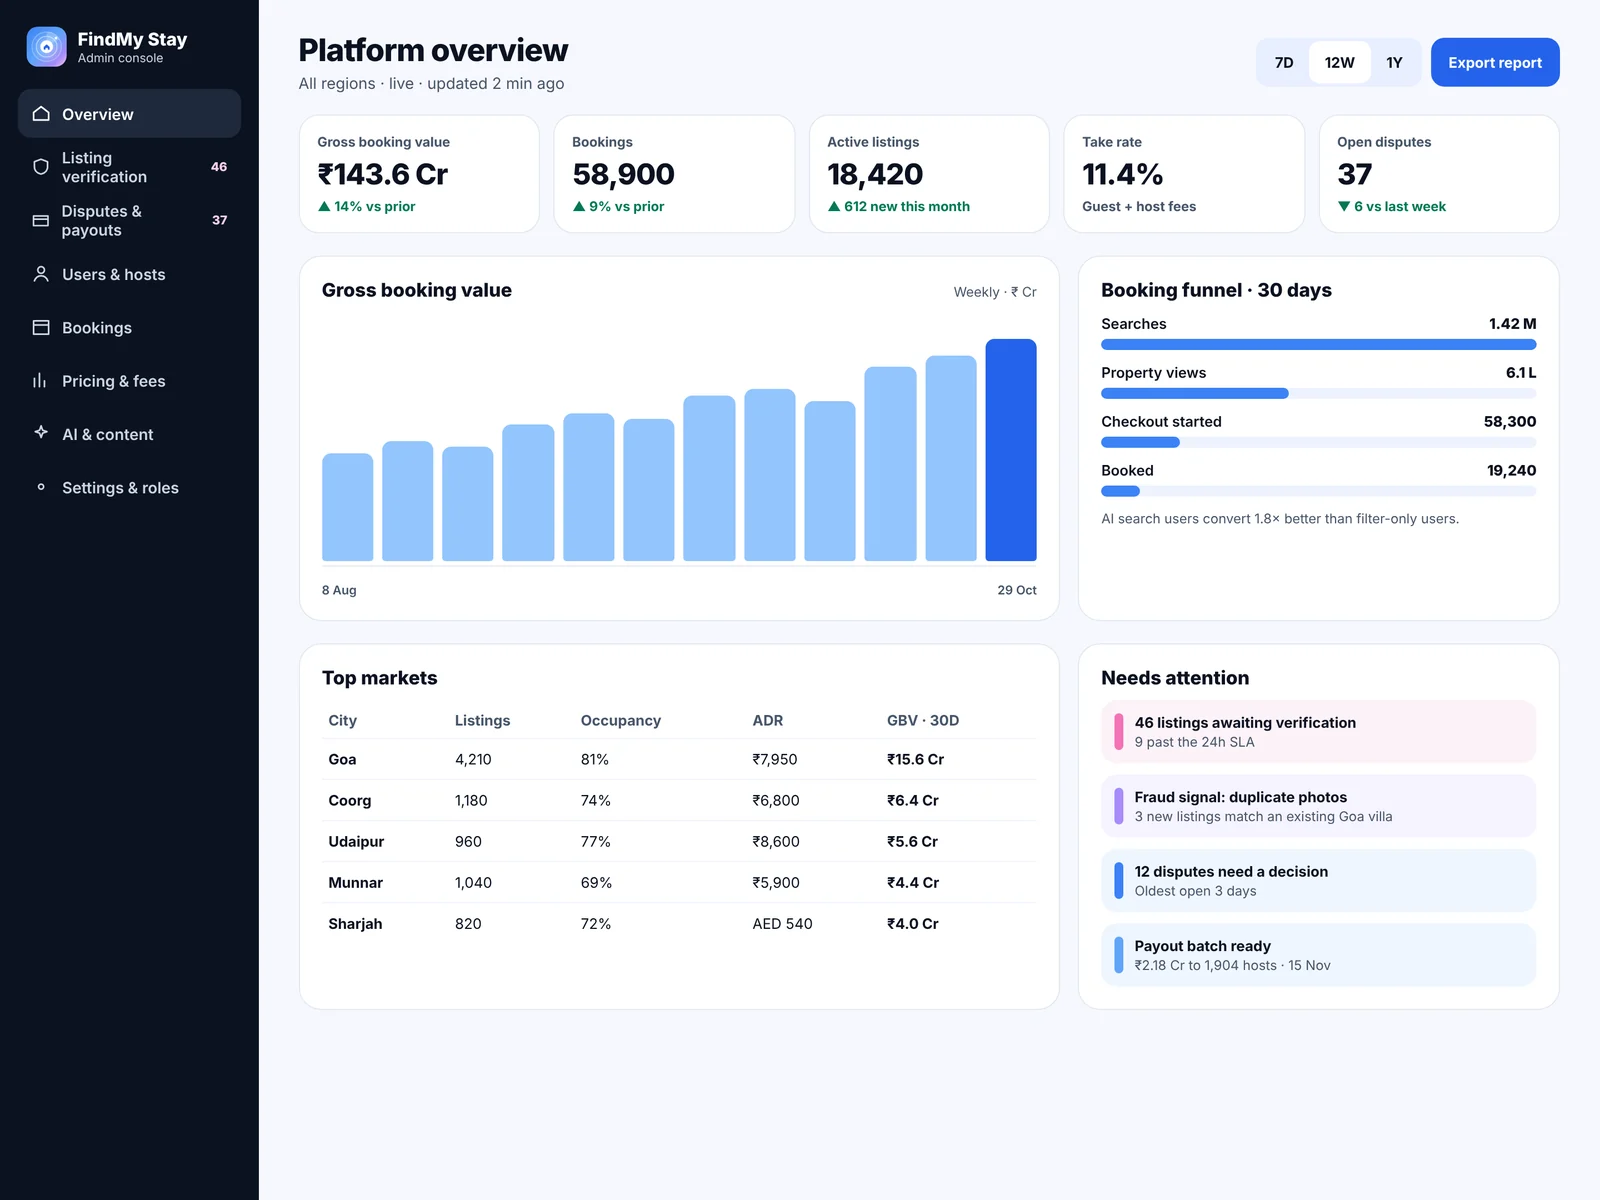Click the Property views funnel bar

(1318, 393)
